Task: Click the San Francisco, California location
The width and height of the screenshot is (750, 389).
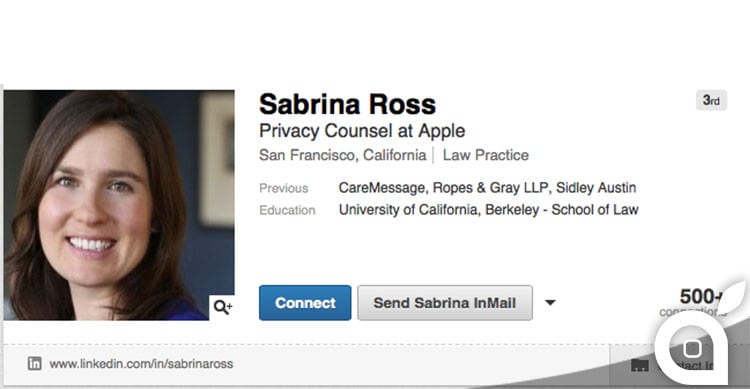Action: [342, 155]
